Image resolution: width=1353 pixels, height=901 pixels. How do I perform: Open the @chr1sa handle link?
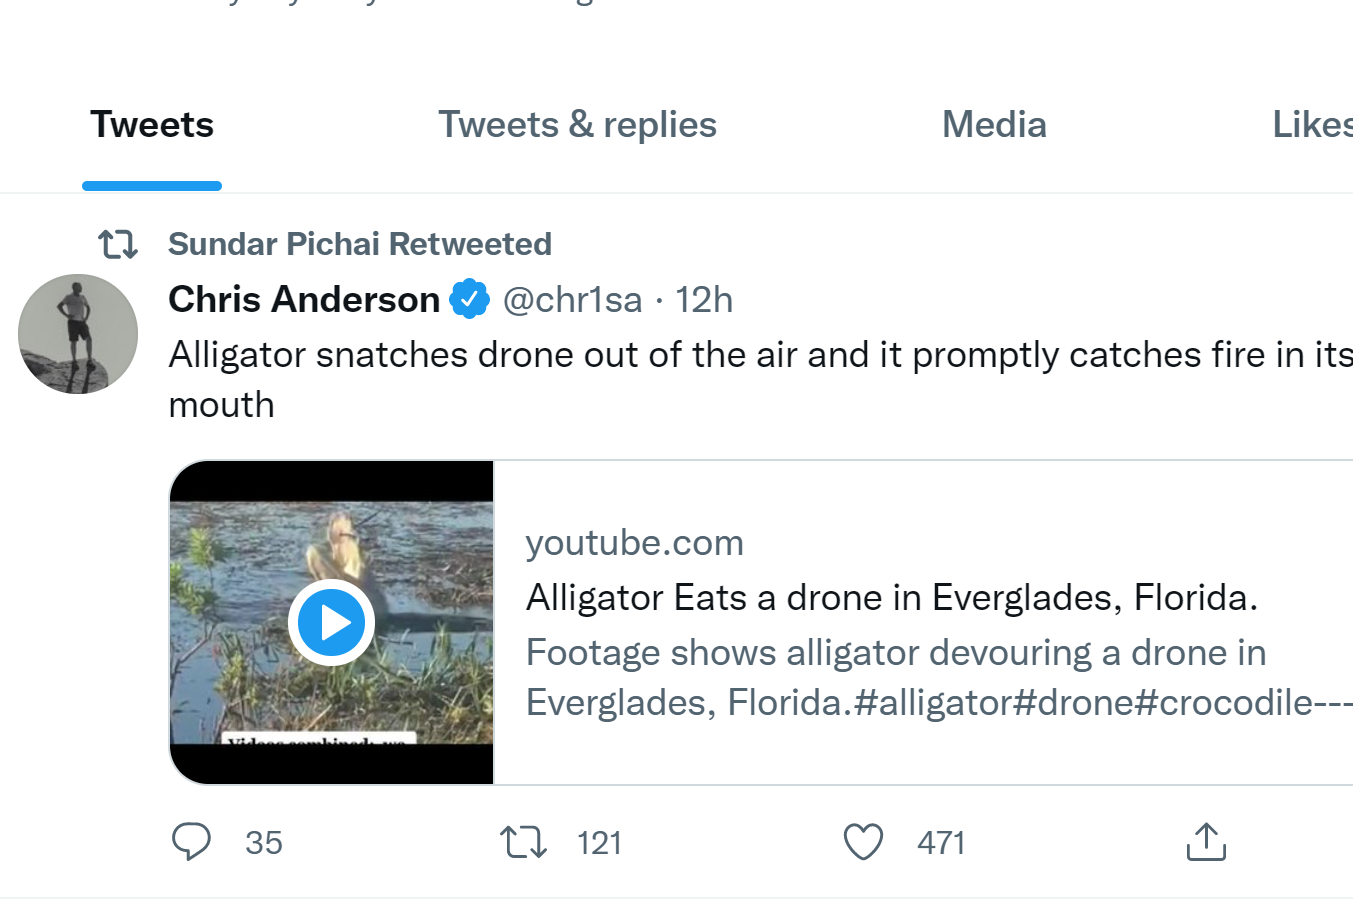pos(572,299)
